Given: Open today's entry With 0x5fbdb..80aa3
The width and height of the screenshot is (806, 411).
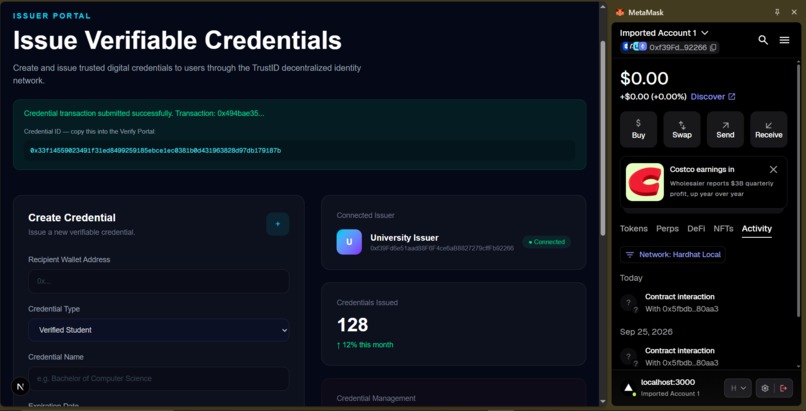Looking at the screenshot, I should [x=682, y=309].
